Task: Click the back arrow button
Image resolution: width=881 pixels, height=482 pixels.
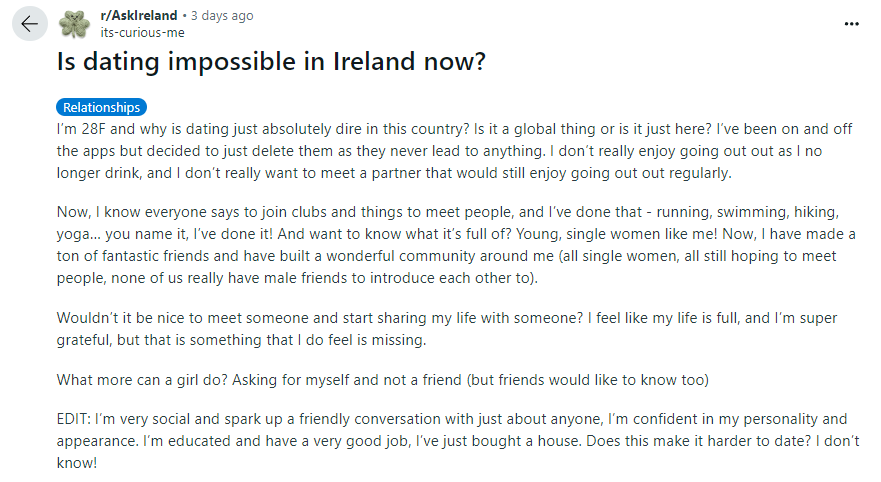Action: [x=29, y=23]
